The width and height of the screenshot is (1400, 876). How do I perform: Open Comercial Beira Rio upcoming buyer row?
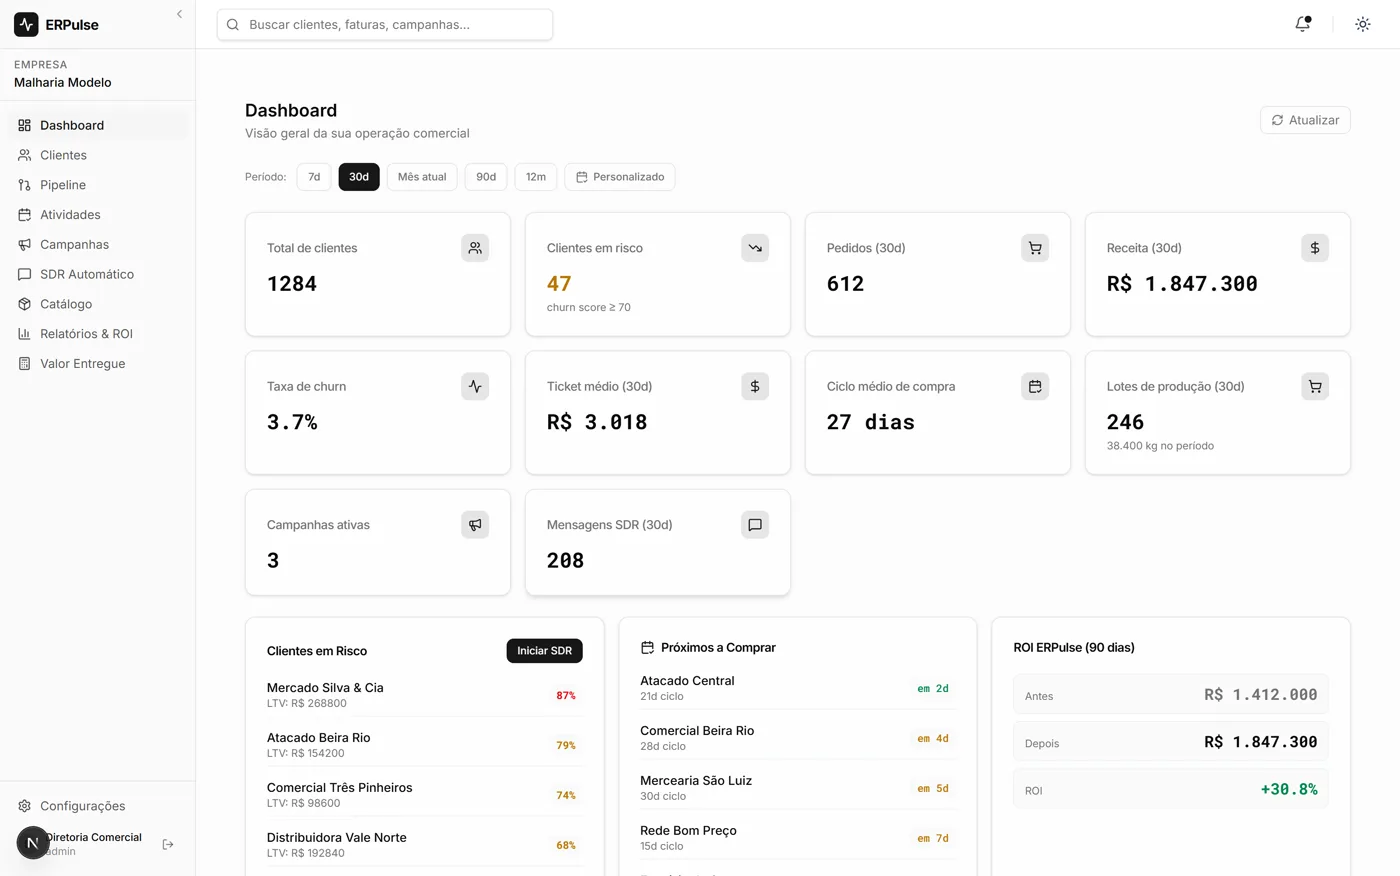click(x=798, y=738)
